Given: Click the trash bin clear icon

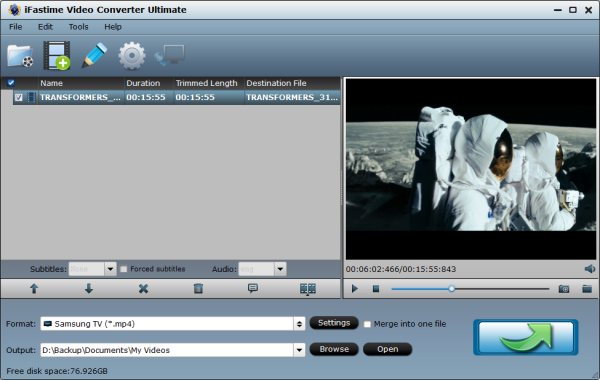Looking at the screenshot, I should pos(198,289).
